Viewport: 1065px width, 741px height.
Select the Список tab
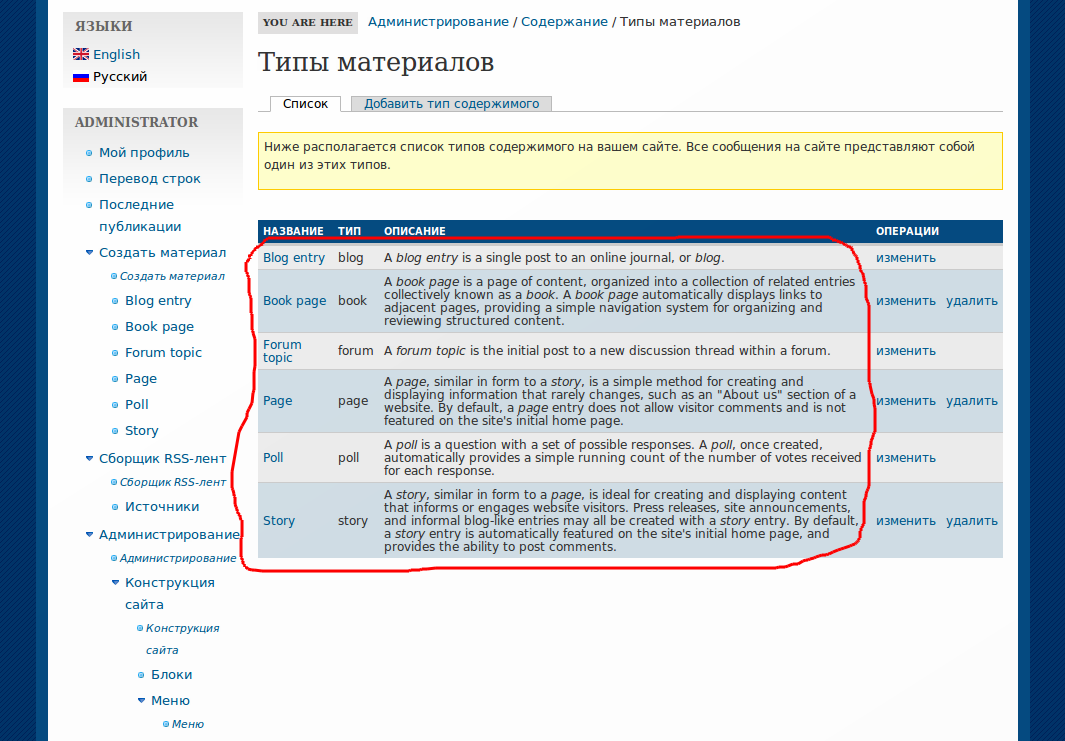[x=304, y=103]
